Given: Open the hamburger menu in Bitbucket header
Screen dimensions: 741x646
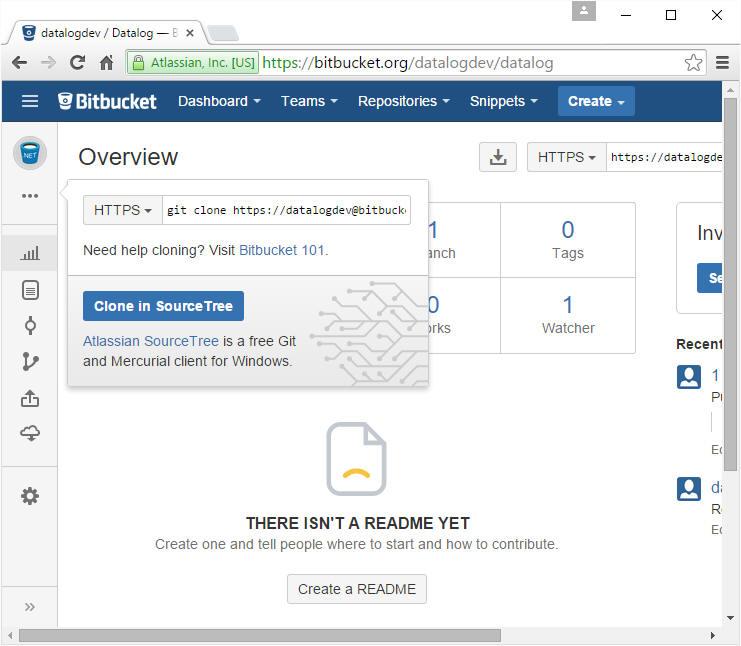Looking at the screenshot, I should coord(30,101).
